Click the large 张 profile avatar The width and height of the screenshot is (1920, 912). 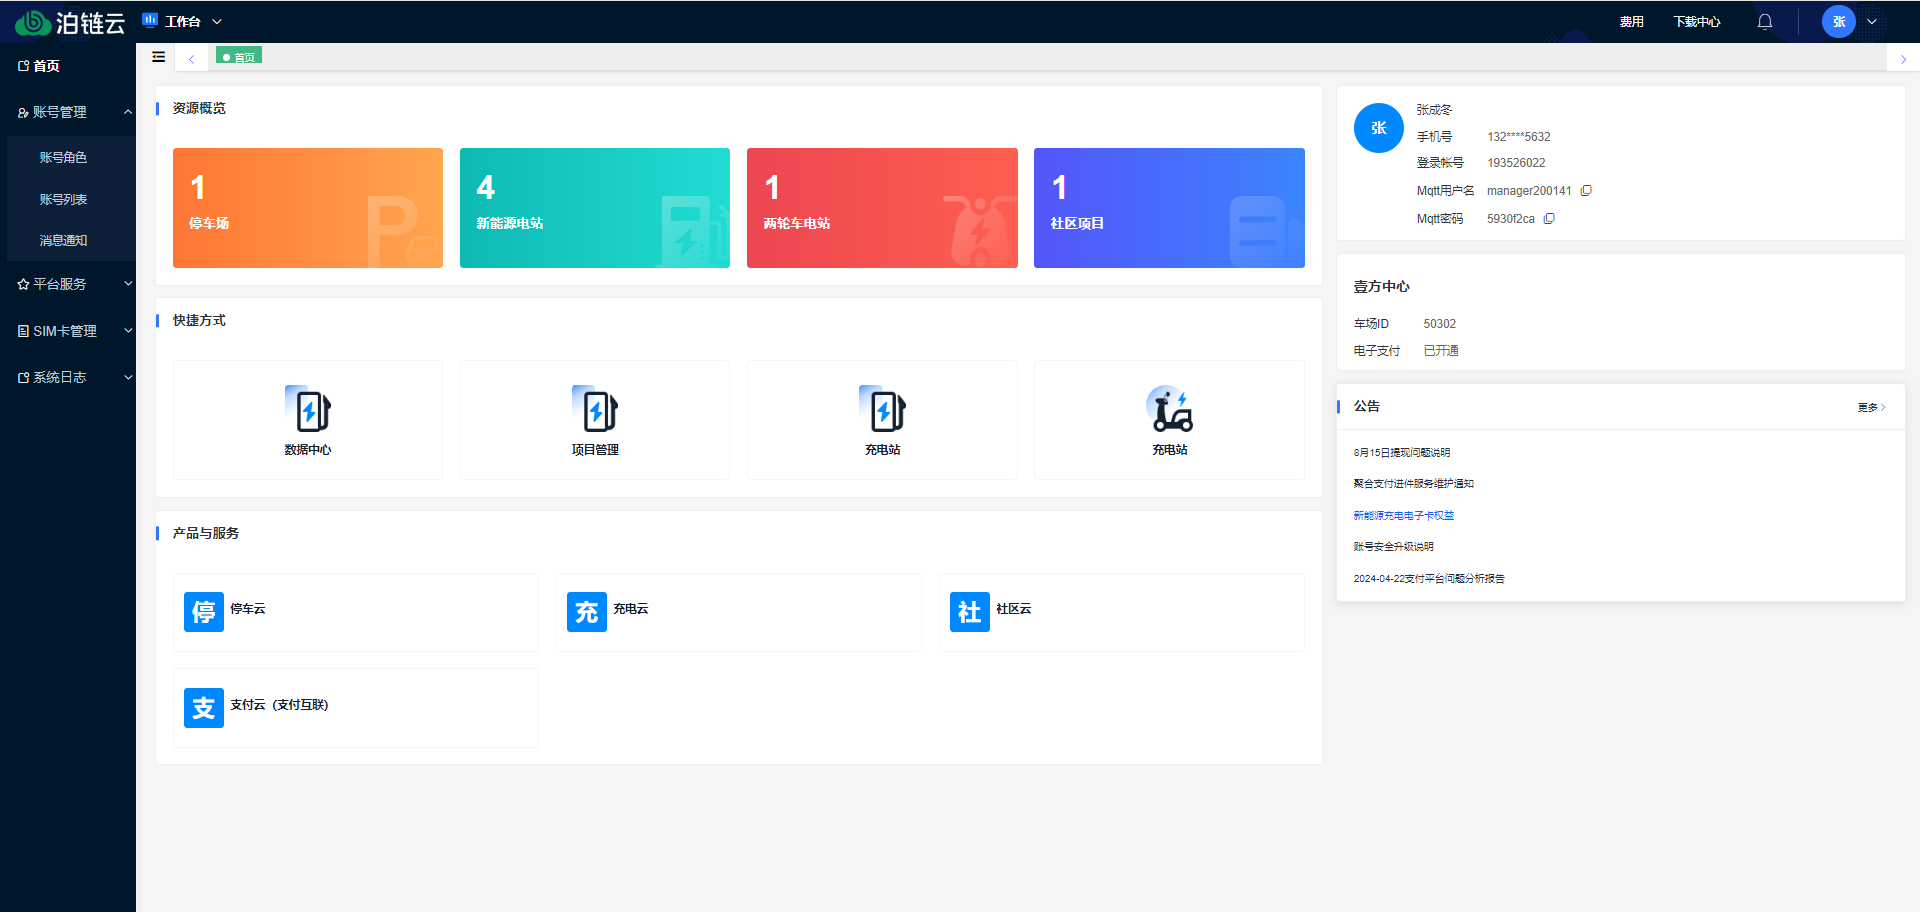point(1379,128)
